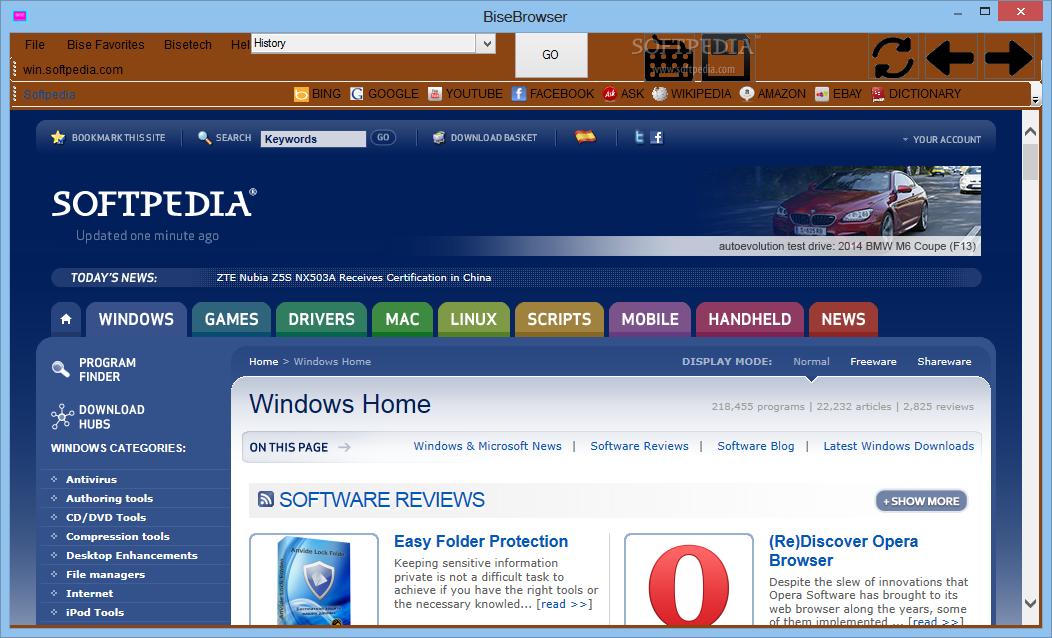Viewport: 1052px width, 638px height.
Task: Click the search magnifier icon
Action: click(x=205, y=138)
